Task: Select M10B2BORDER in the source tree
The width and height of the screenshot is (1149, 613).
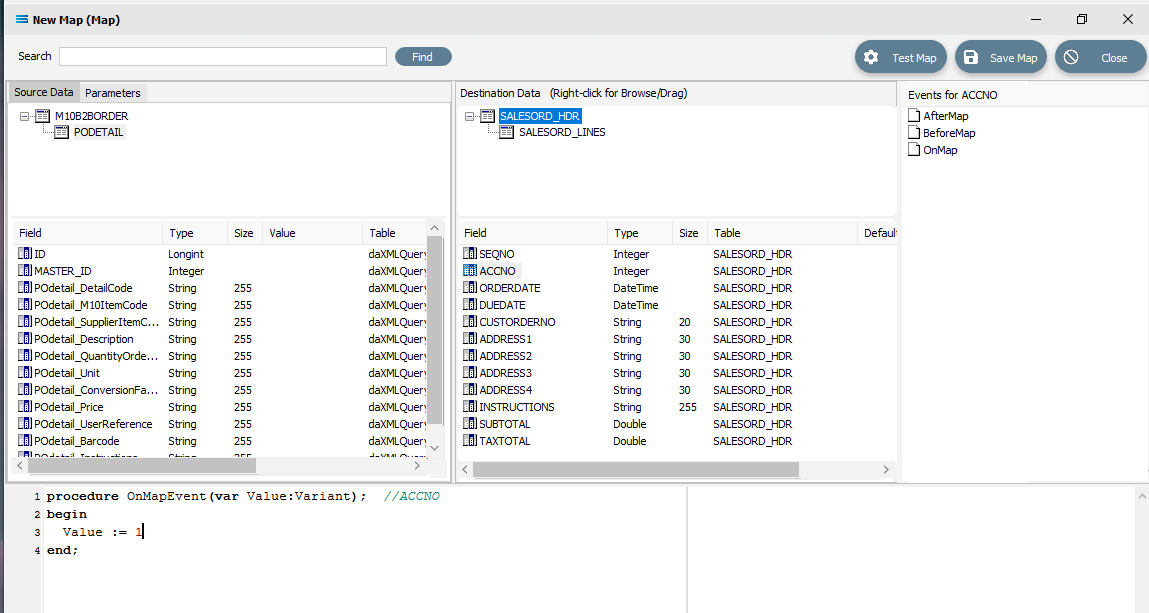Action: click(92, 116)
